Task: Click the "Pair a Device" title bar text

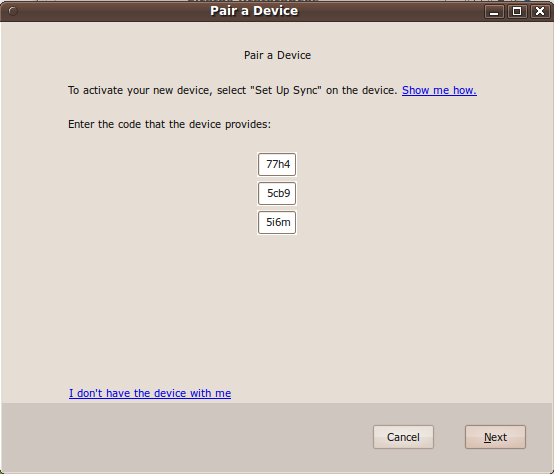Action: [254, 11]
